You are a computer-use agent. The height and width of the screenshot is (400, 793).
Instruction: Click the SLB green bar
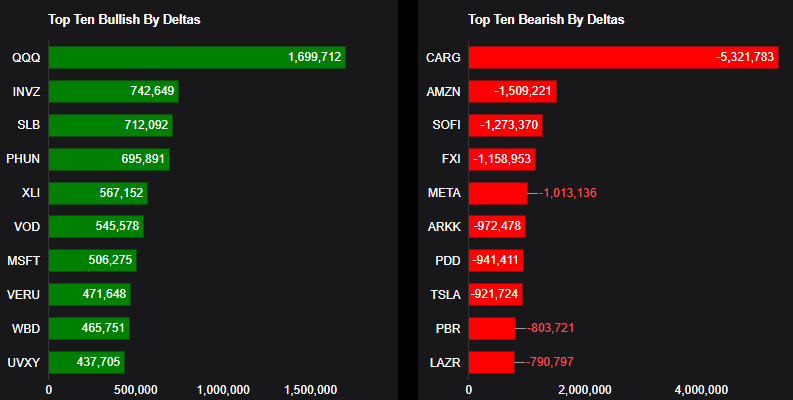pos(111,126)
